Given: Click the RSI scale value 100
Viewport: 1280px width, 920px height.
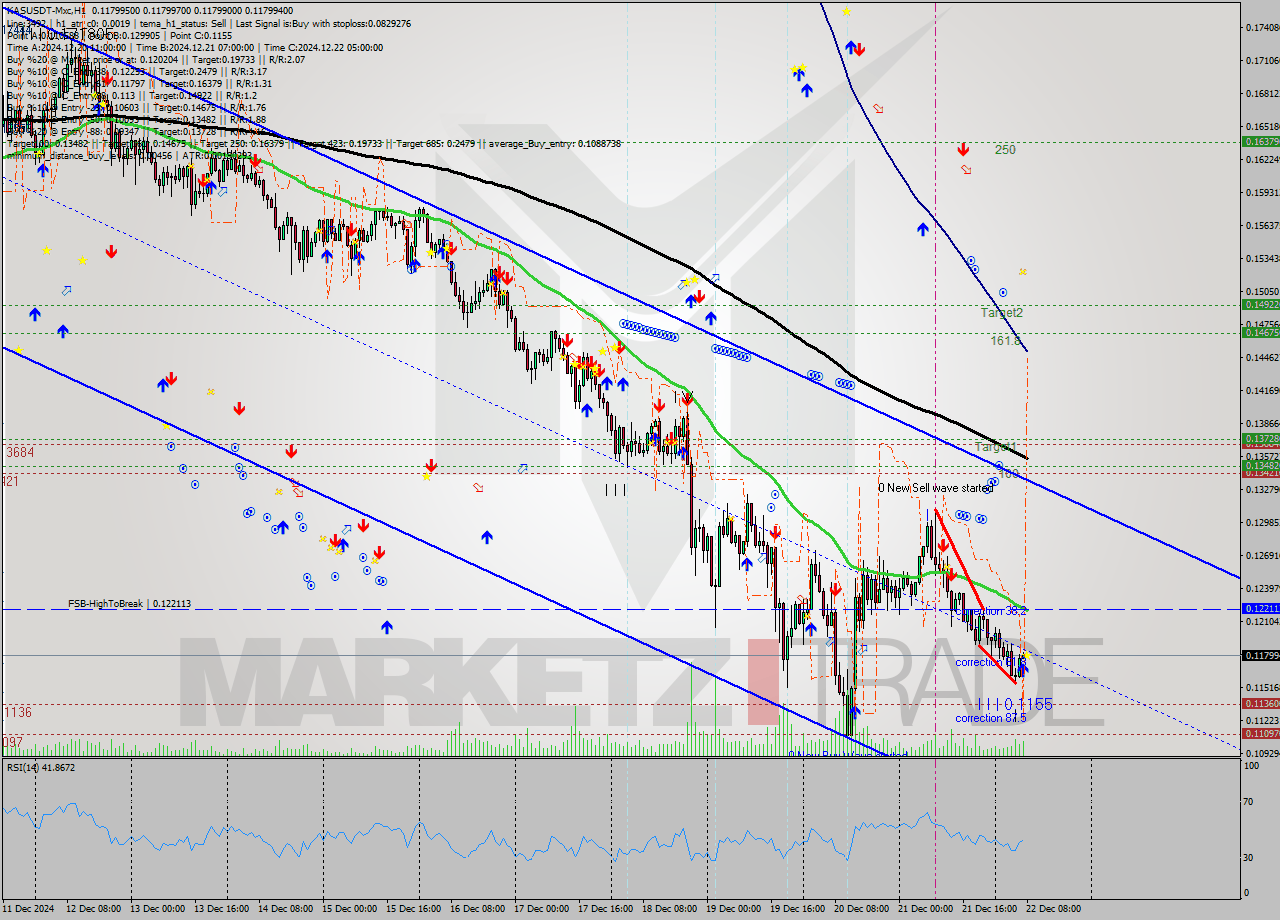Looking at the screenshot, I should (1252, 766).
